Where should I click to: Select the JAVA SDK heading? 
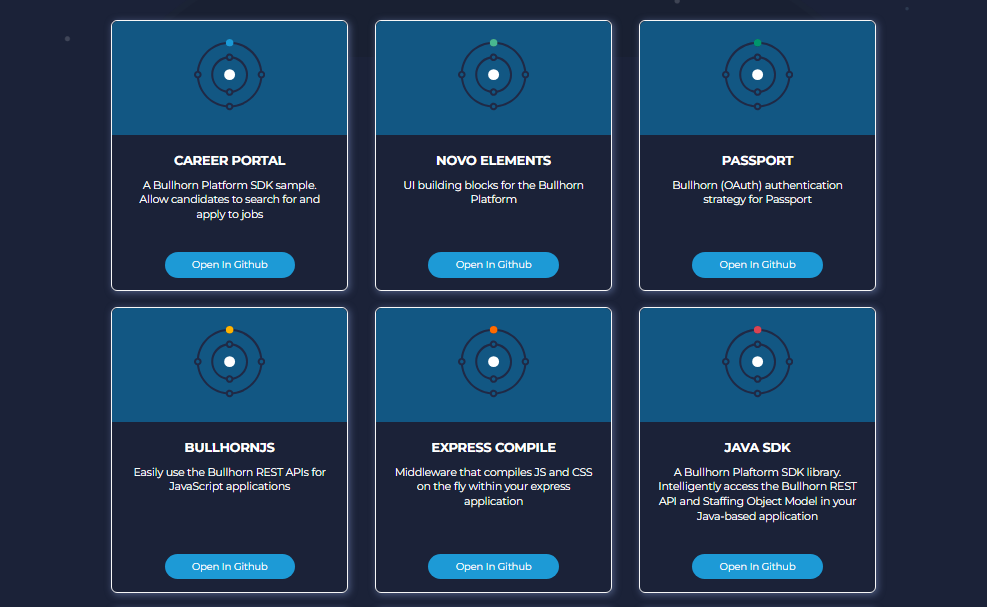pyautogui.click(x=757, y=448)
